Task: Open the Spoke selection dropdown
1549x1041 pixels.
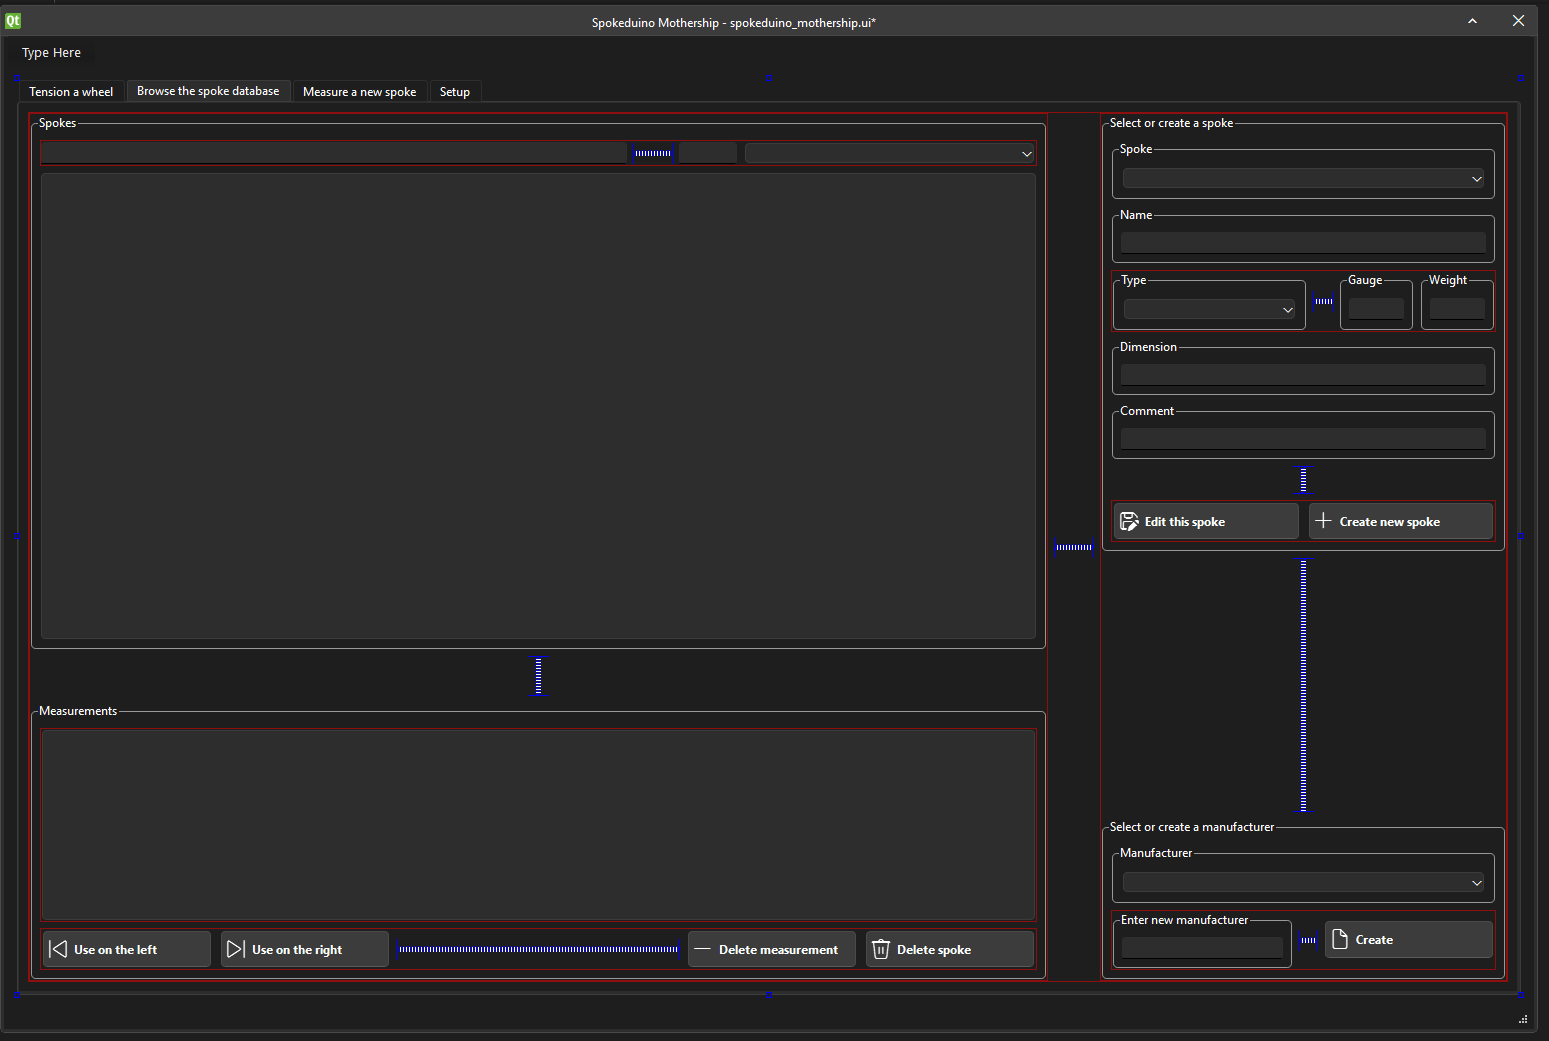Action: [1302, 179]
